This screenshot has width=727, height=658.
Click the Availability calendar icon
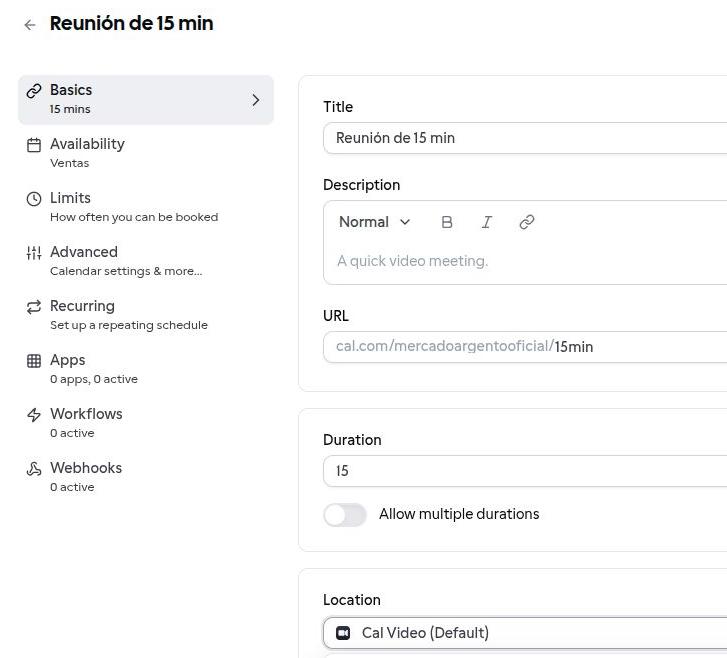[34, 144]
